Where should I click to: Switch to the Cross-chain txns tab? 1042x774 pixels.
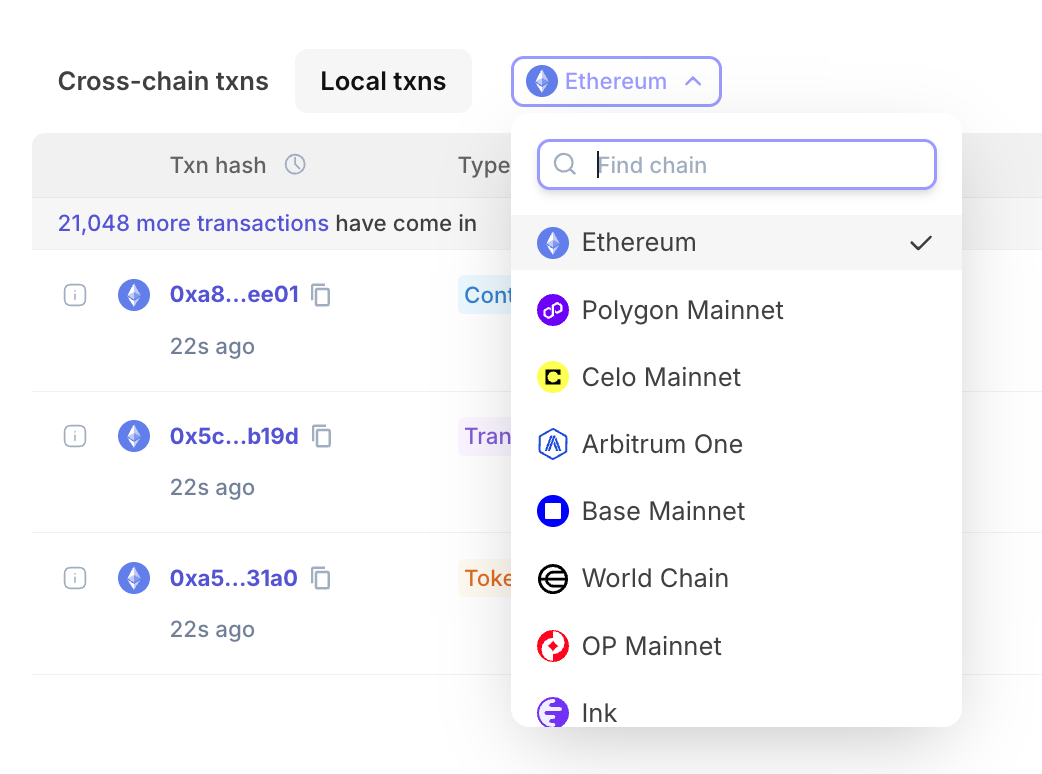point(163,81)
